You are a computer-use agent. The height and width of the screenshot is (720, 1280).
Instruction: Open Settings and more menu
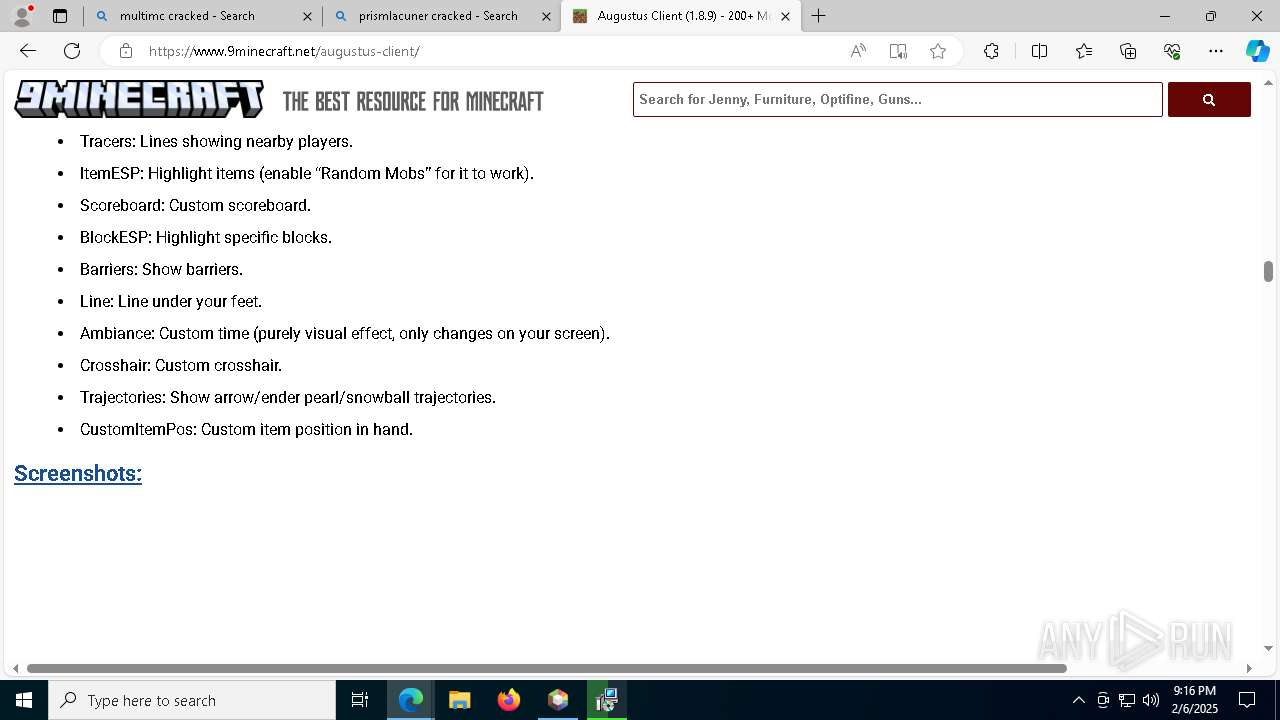(x=1216, y=51)
